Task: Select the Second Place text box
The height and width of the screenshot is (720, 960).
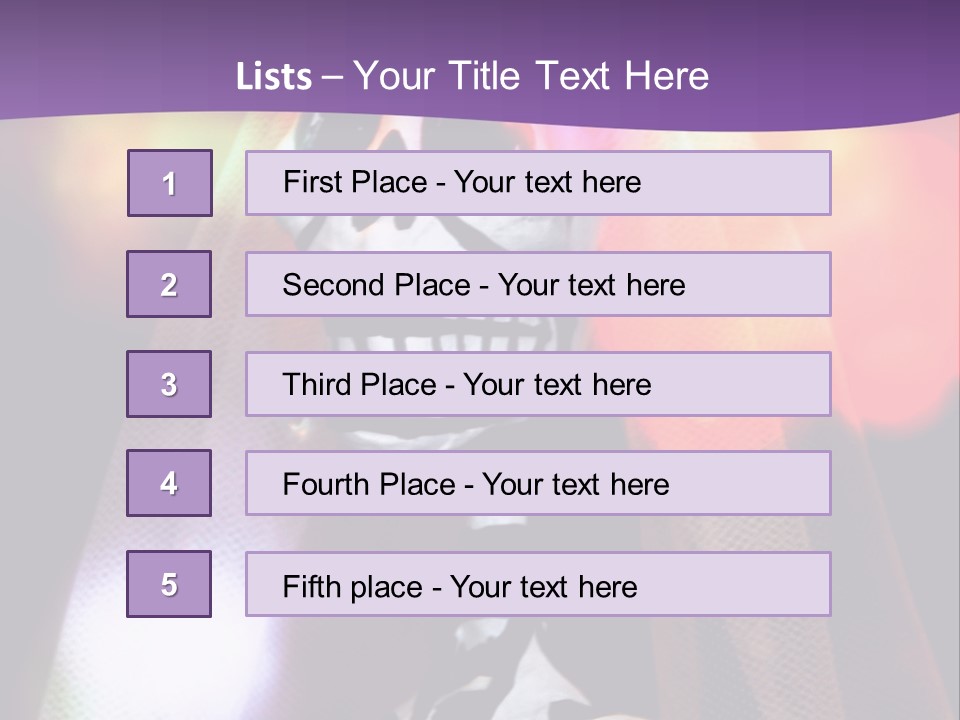Action: point(538,284)
